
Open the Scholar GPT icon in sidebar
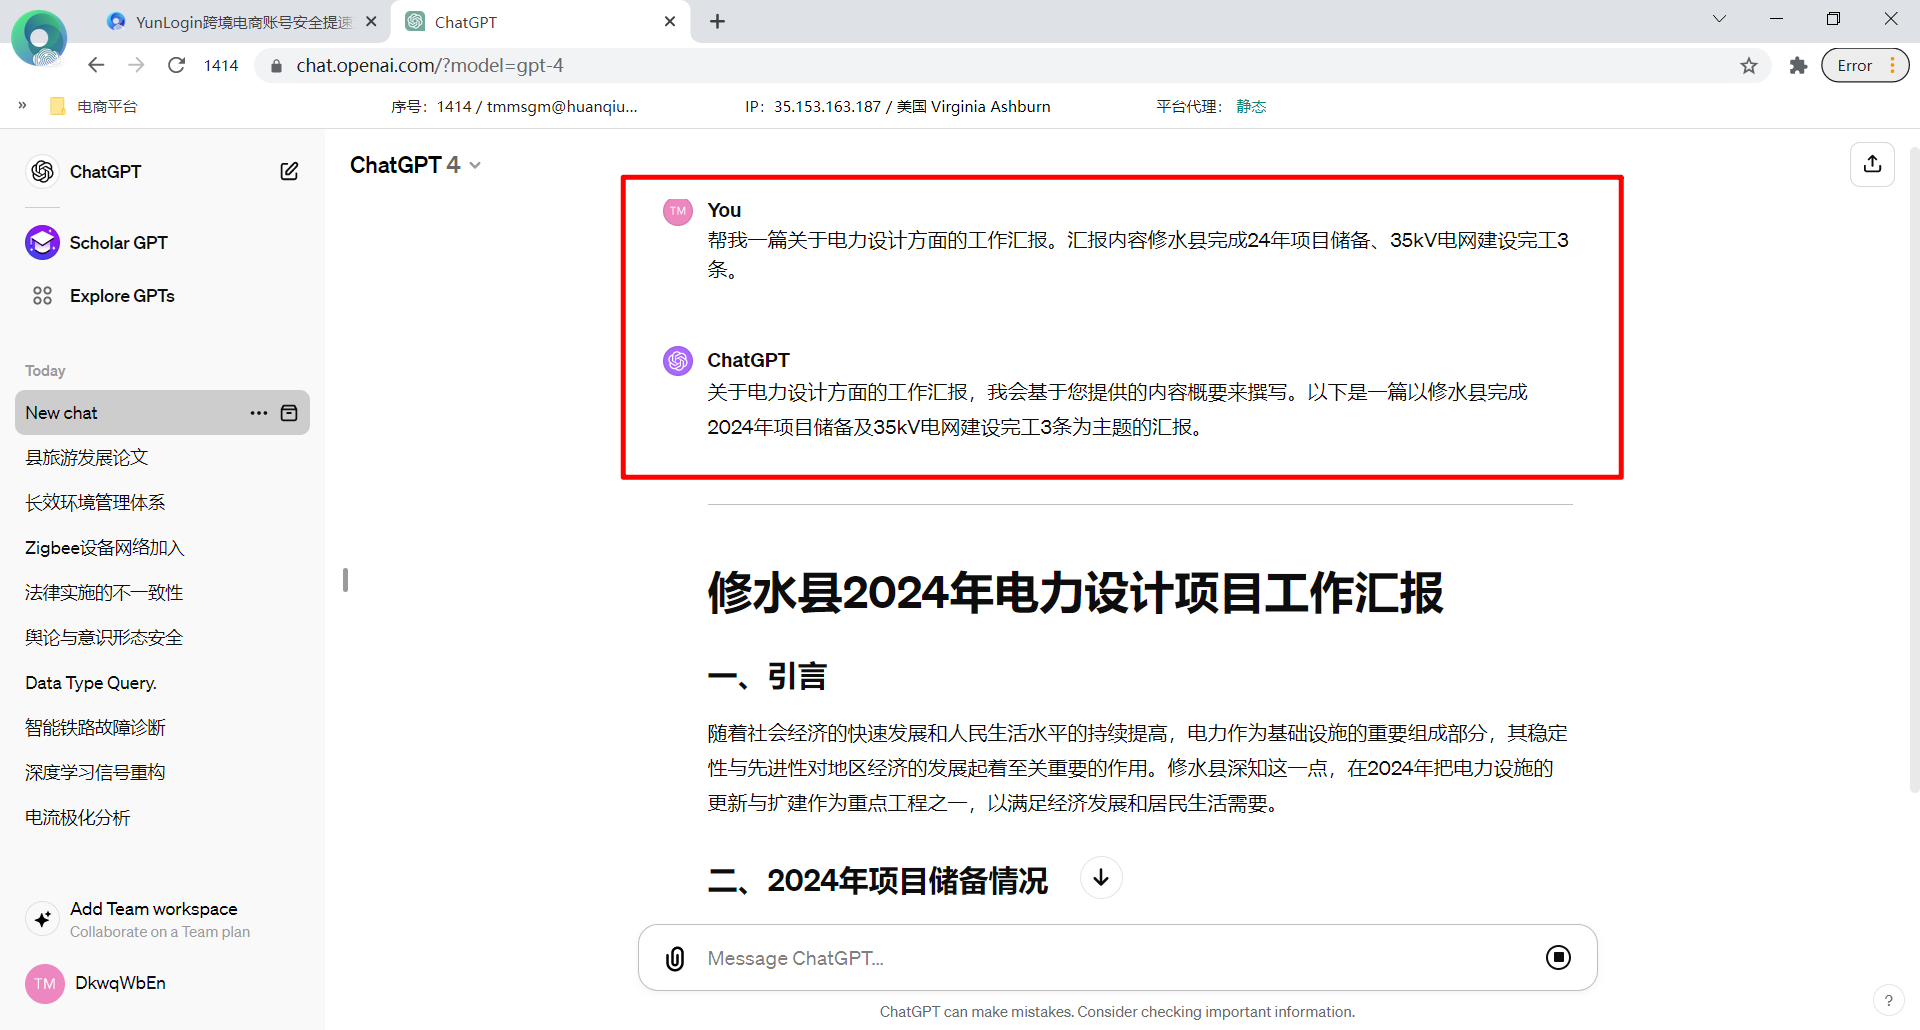pos(42,242)
